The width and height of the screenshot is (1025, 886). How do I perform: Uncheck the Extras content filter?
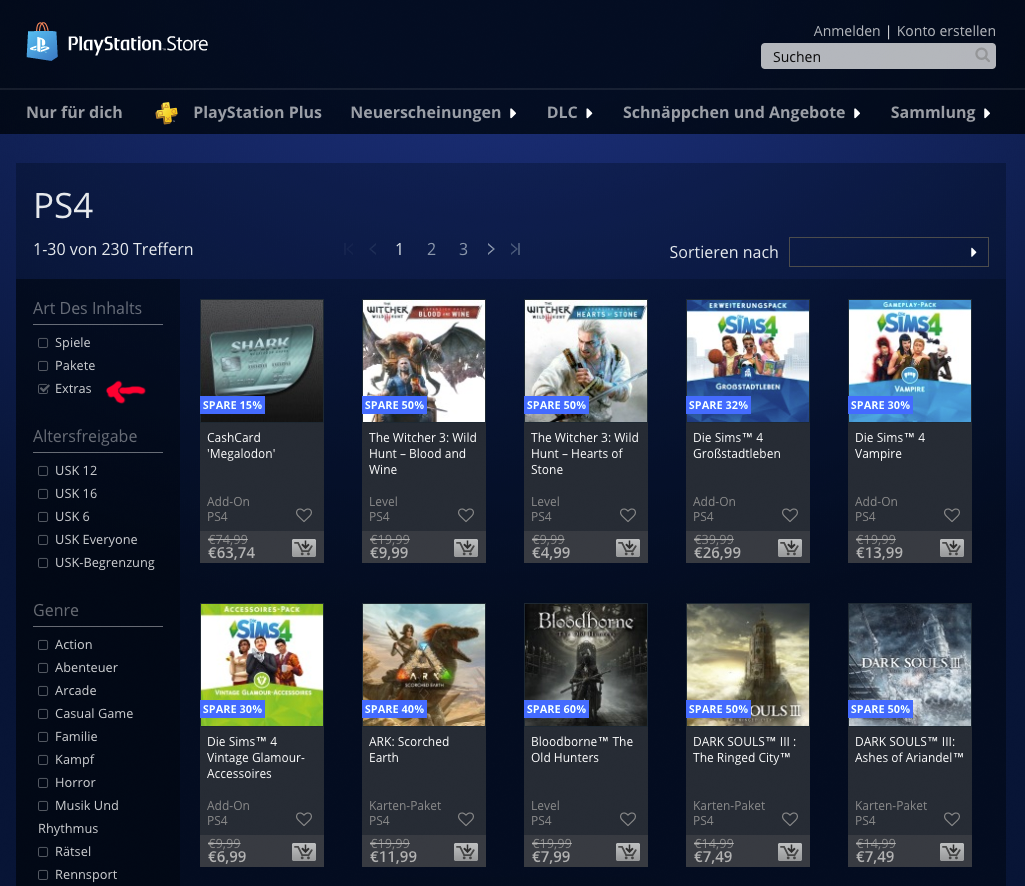coord(43,389)
